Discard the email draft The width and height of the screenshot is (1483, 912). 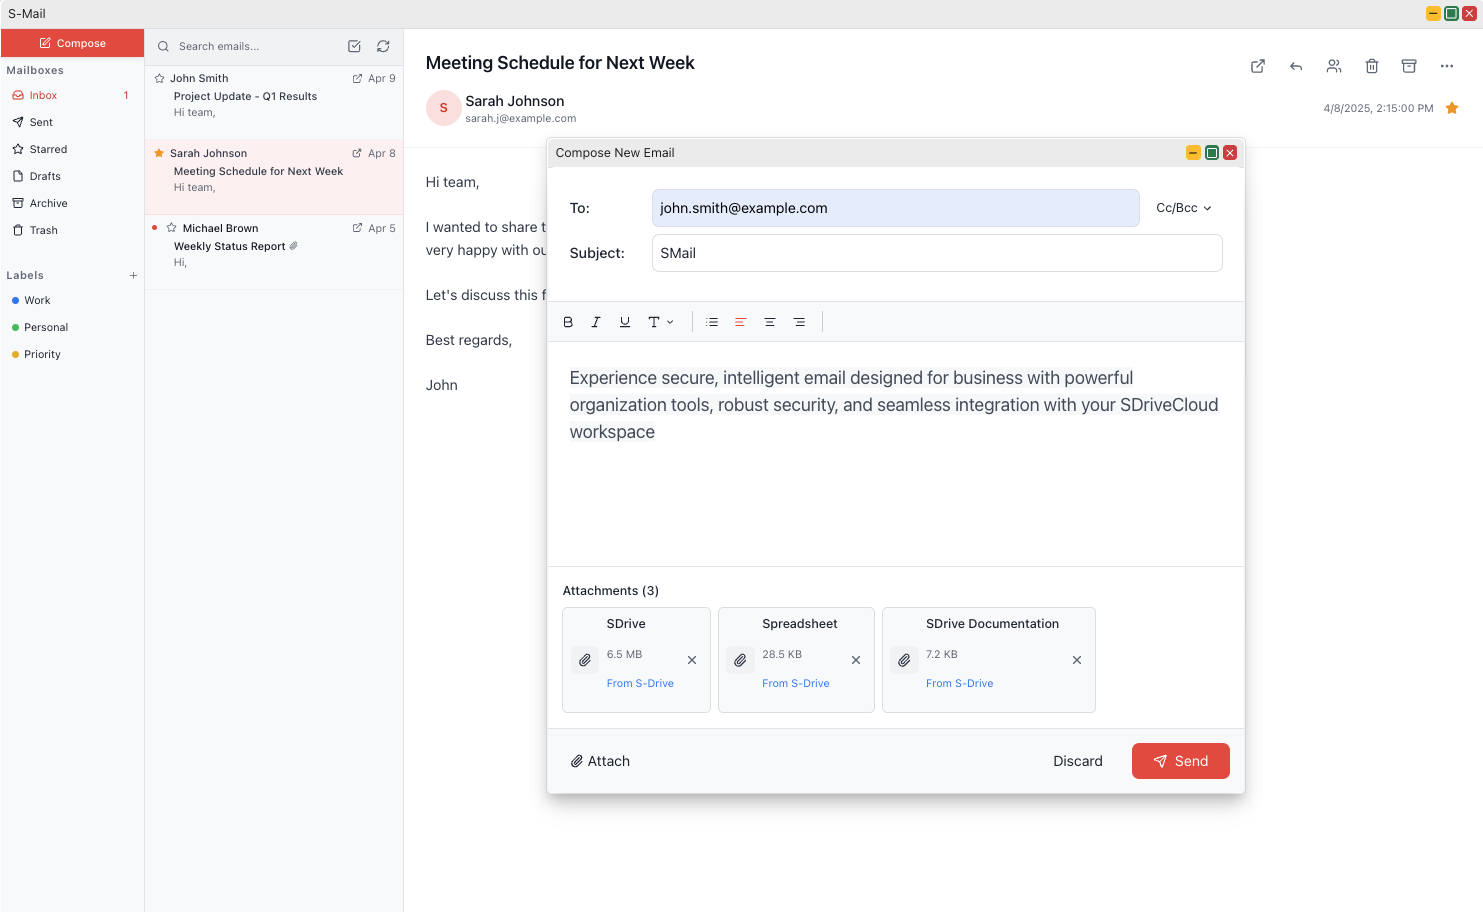tap(1077, 761)
